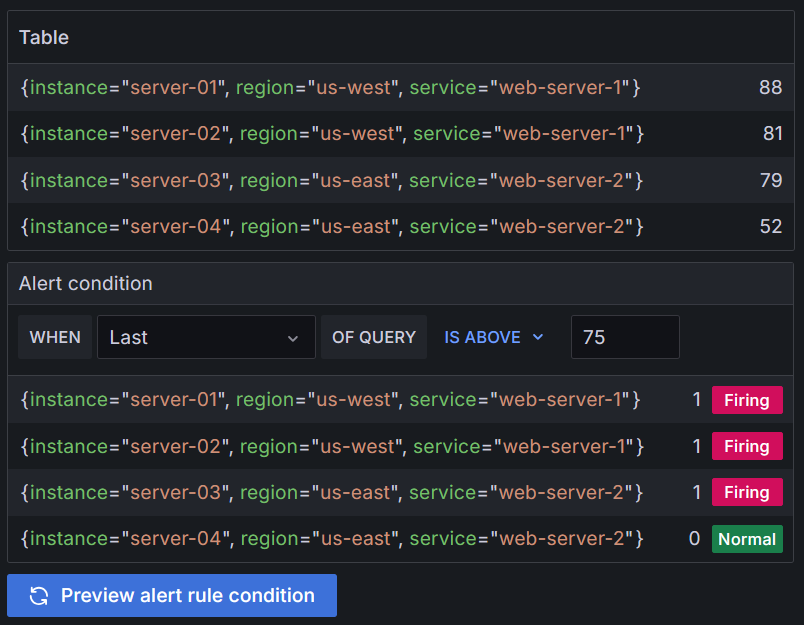Click the WHEN label in the alert condition
Viewport: 804px width, 625px height.
(x=55, y=337)
